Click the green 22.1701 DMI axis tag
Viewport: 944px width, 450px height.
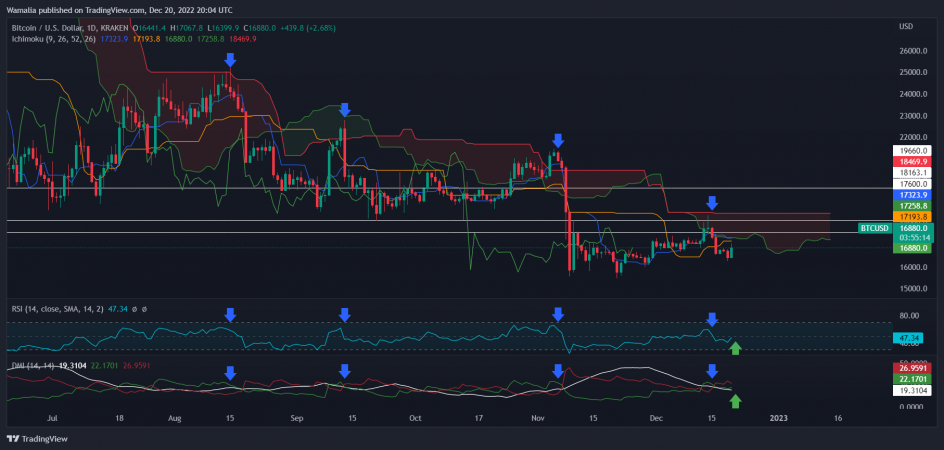pyautogui.click(x=911, y=378)
